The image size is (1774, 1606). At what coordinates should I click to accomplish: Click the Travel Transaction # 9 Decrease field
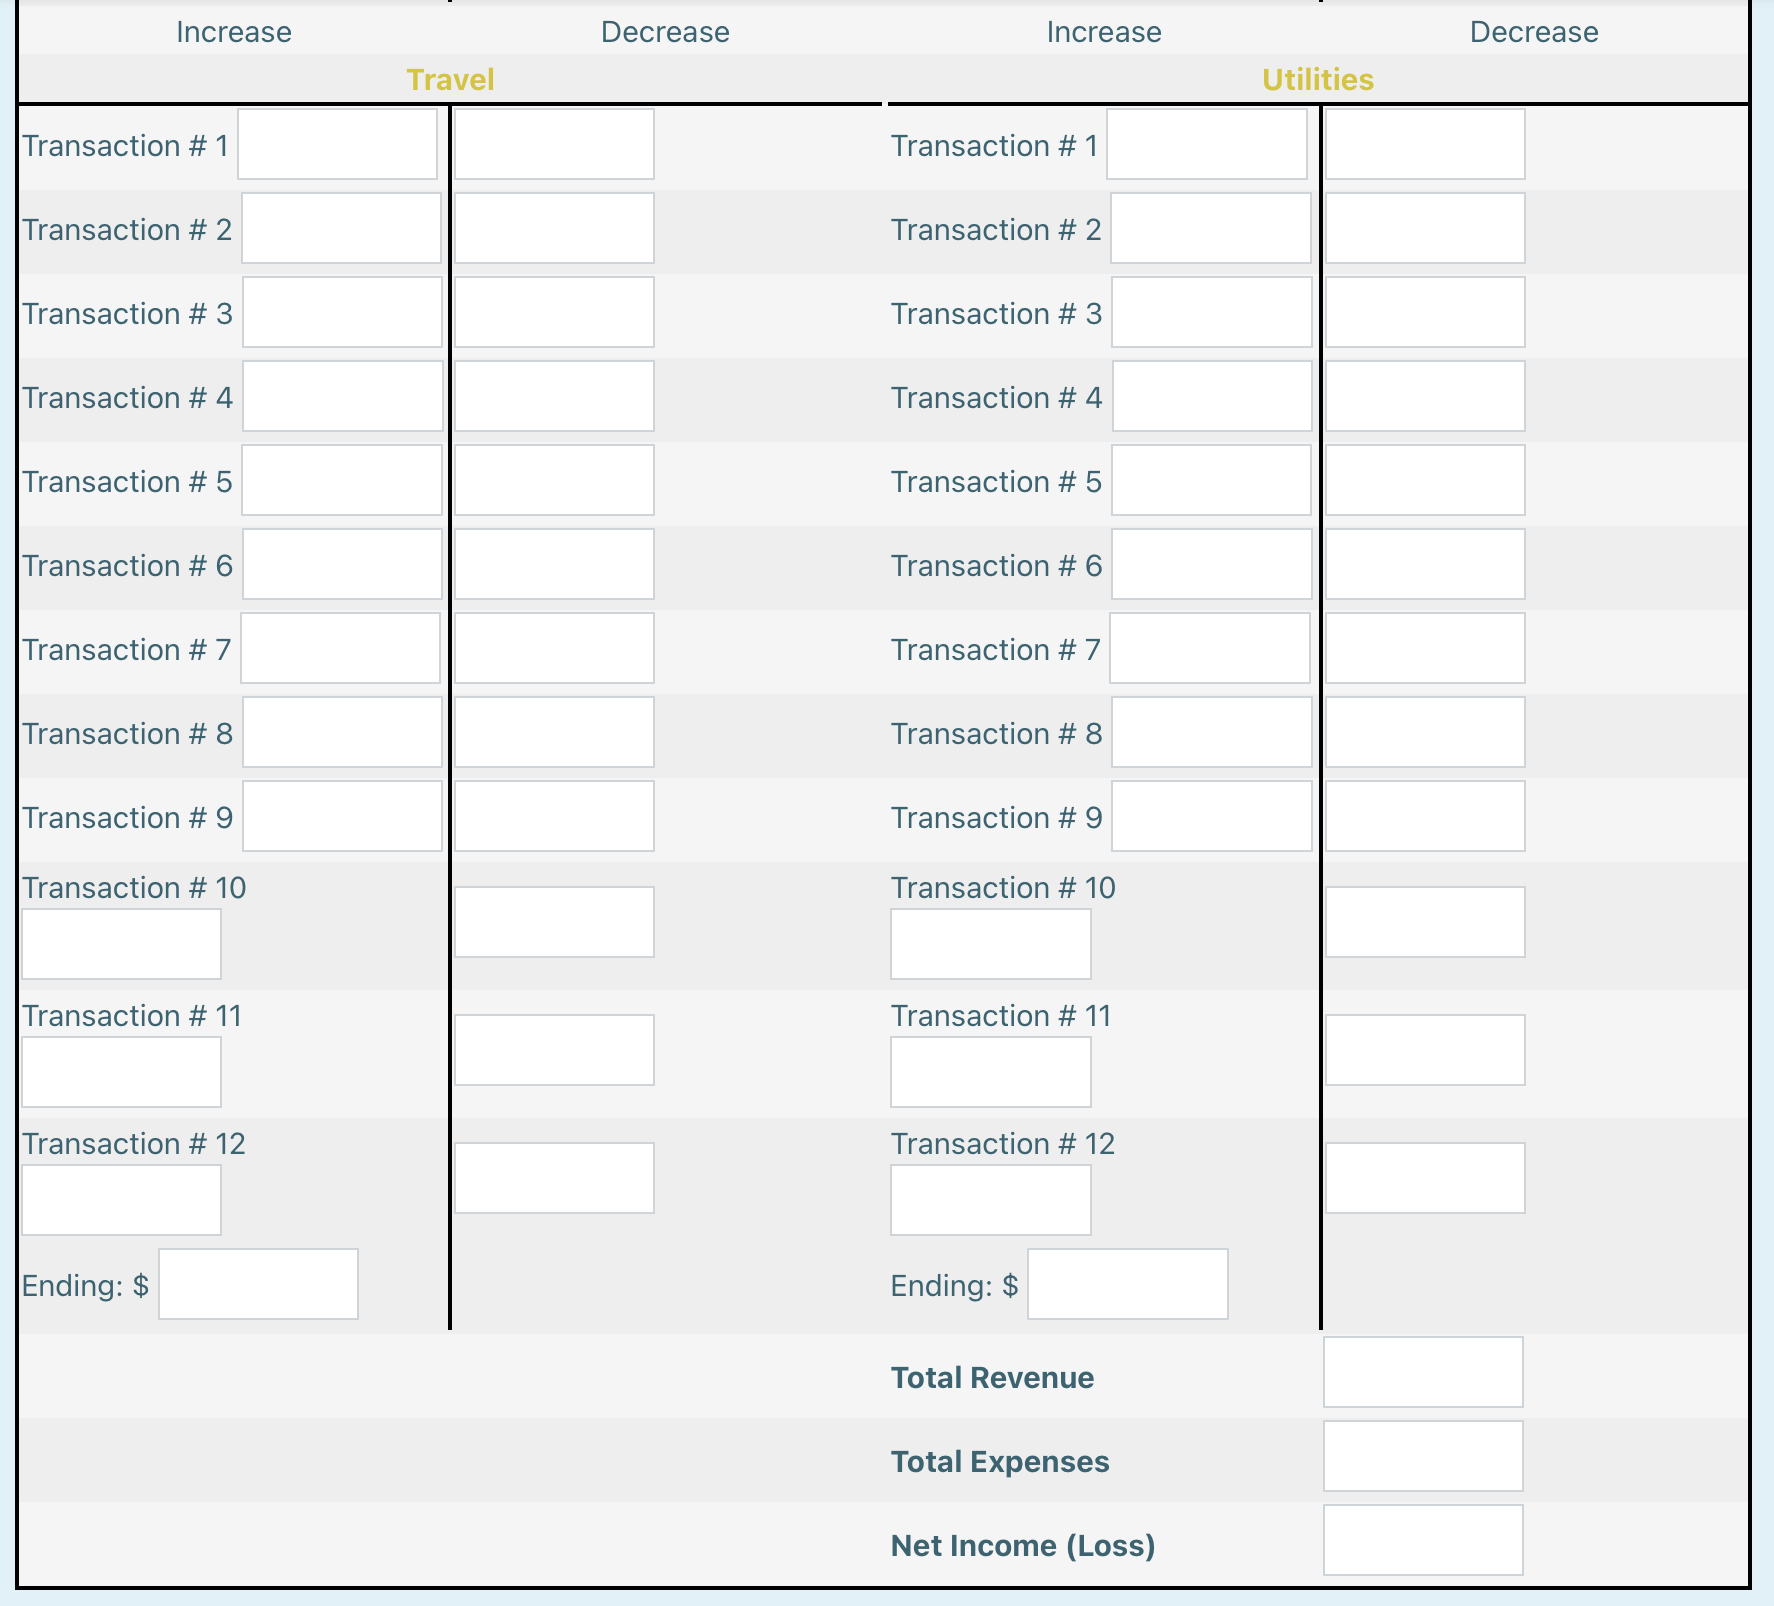click(553, 816)
